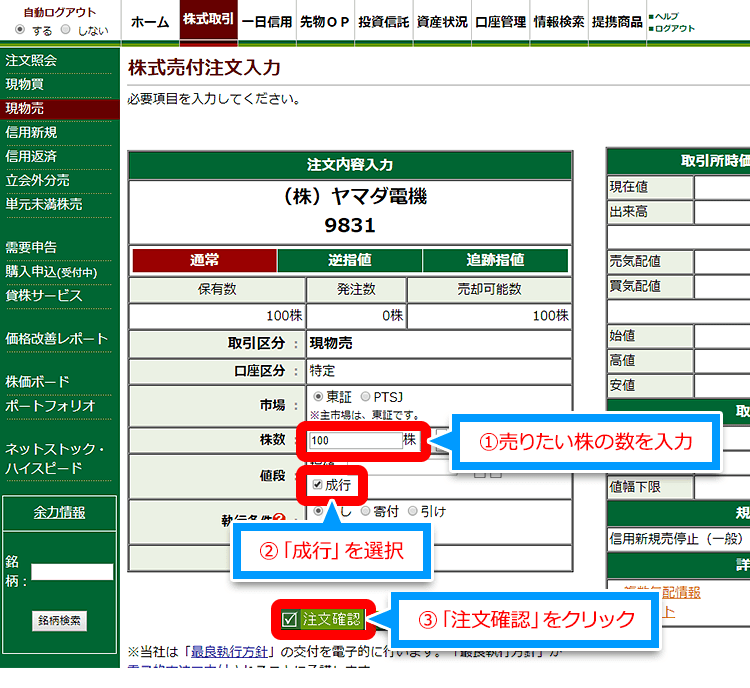Focus the 銘柄 search input field
The width and height of the screenshot is (750, 688).
[72, 572]
